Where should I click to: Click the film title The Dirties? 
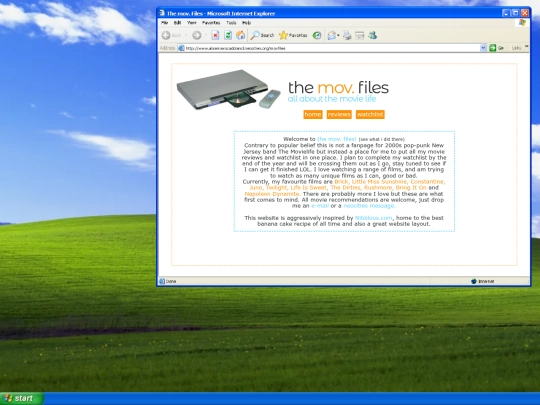[x=345, y=187]
